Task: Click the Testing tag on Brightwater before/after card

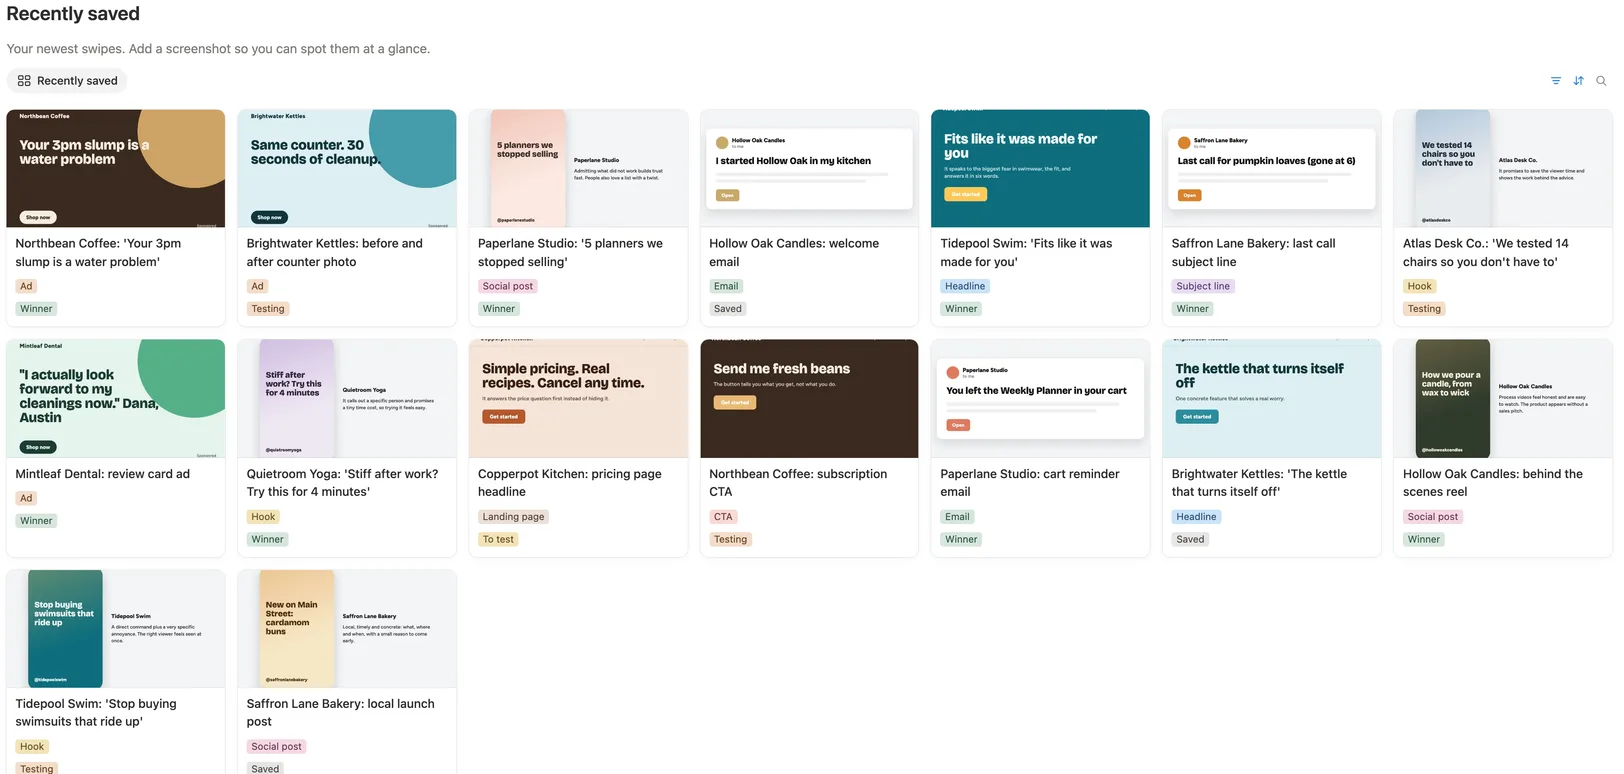Action: [x=268, y=309]
